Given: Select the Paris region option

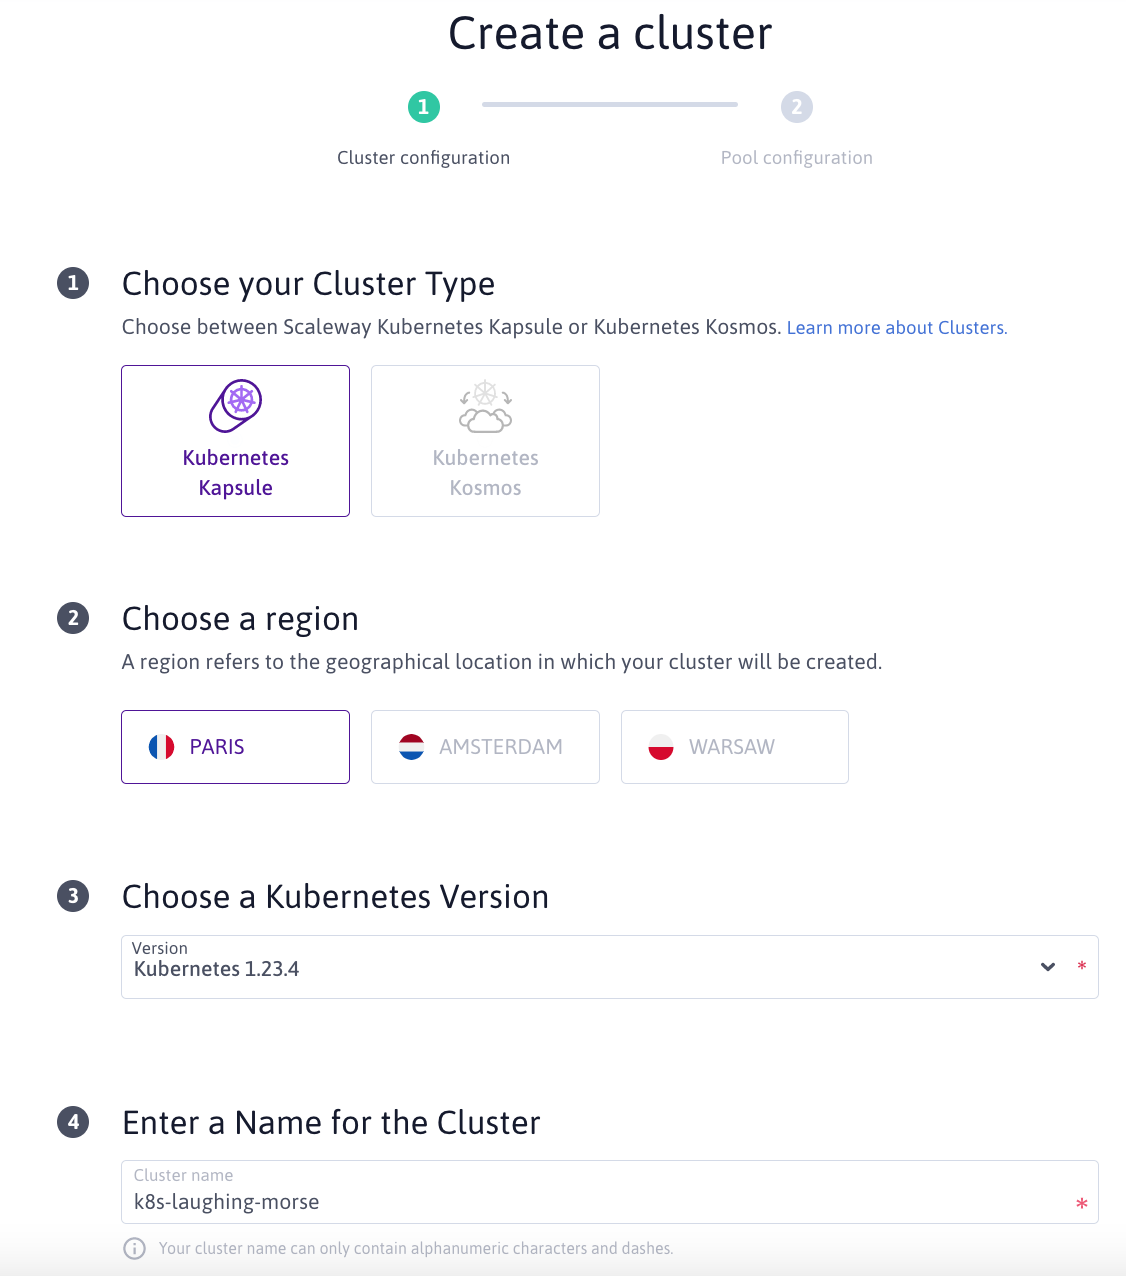Looking at the screenshot, I should [236, 747].
